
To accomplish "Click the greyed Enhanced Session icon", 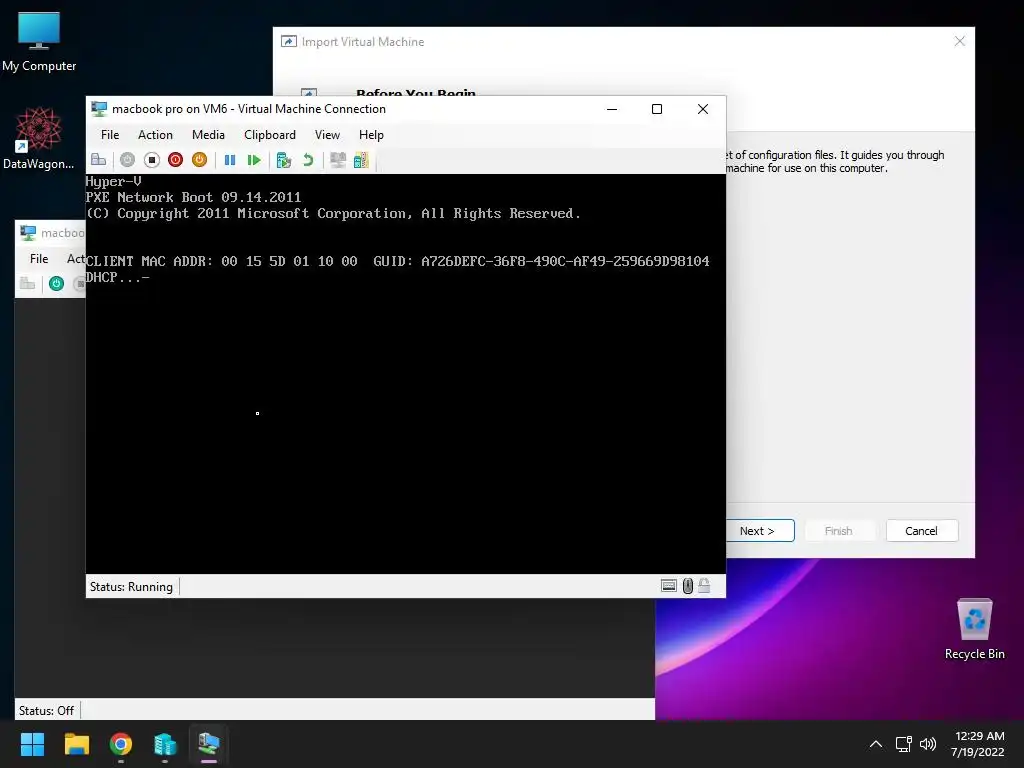I will (338, 160).
